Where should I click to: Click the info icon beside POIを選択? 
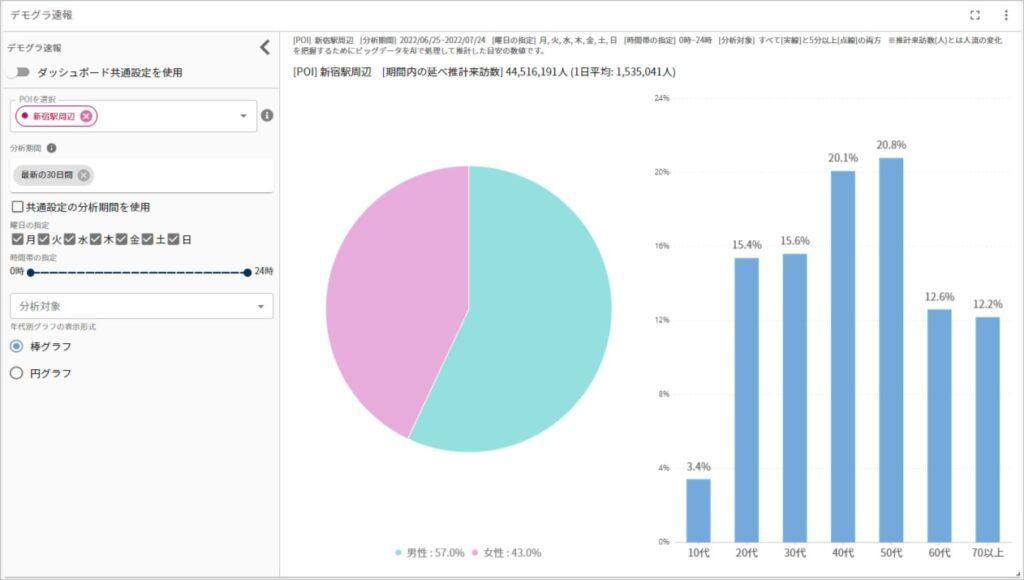tap(267, 116)
